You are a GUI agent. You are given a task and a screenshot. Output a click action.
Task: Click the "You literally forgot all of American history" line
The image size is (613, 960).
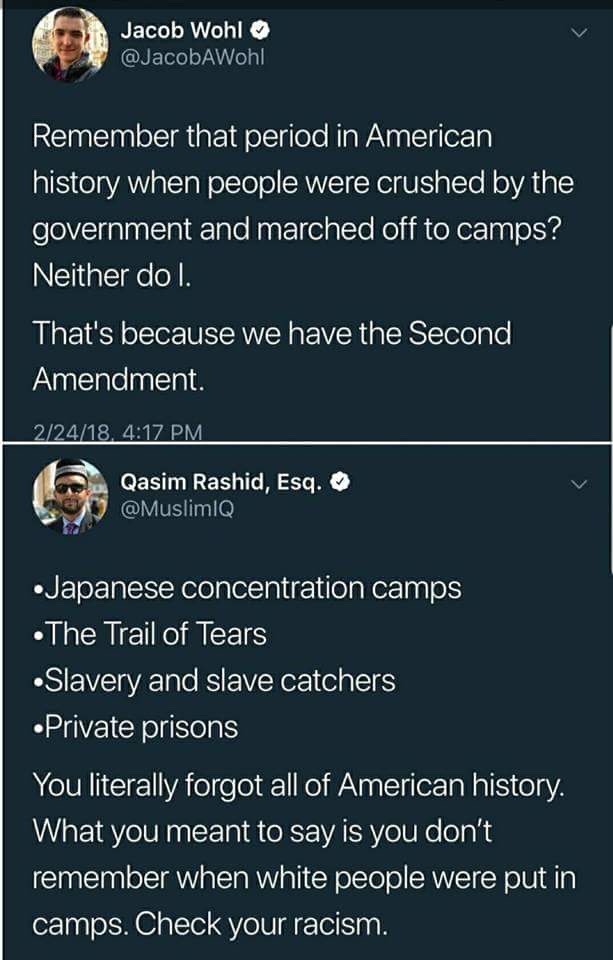(x=299, y=785)
